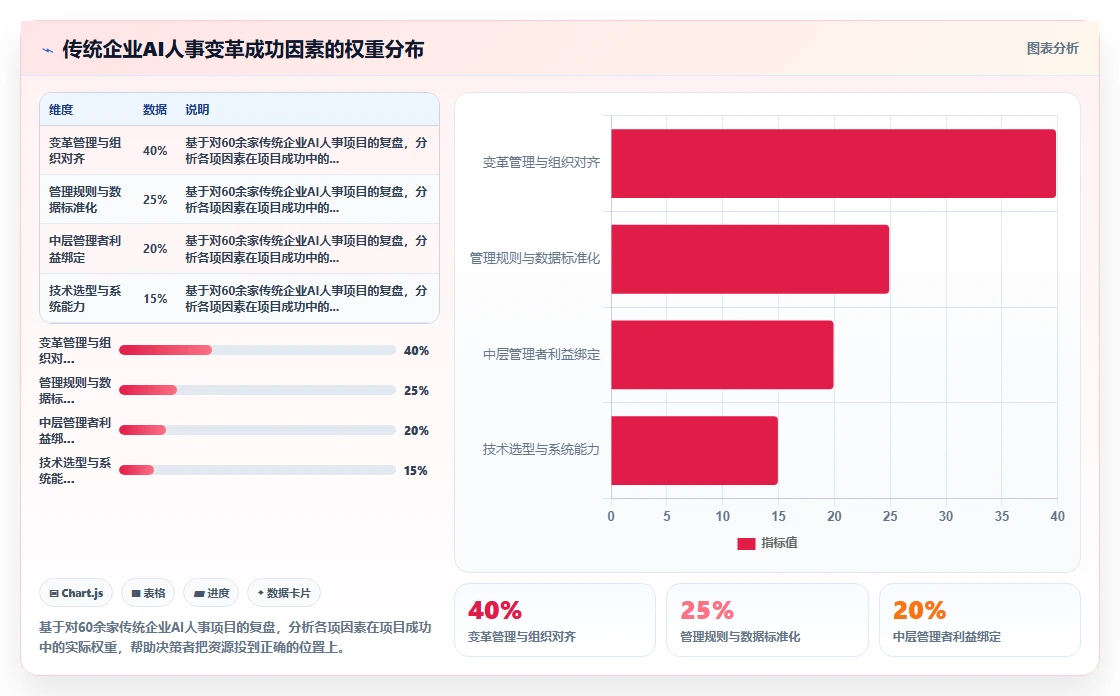
Task: Click the chart y-axis label 变革管理与组织对齐
Action: (x=541, y=163)
